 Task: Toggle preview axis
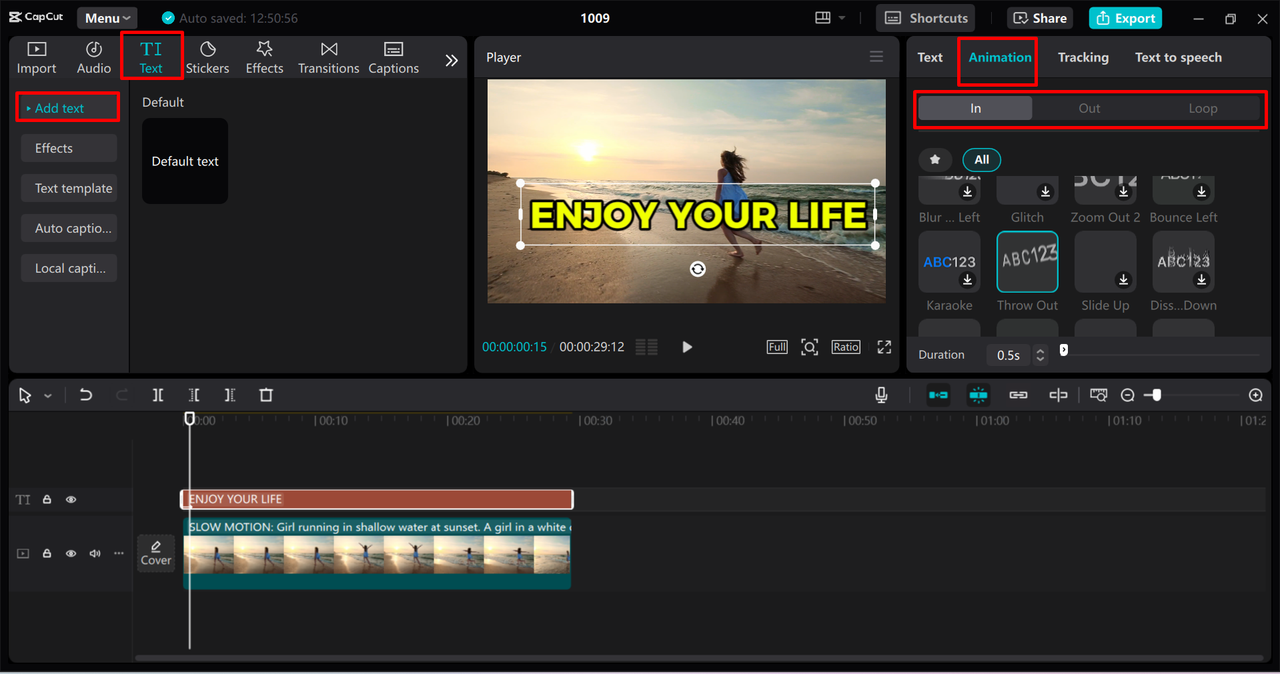(1058, 395)
